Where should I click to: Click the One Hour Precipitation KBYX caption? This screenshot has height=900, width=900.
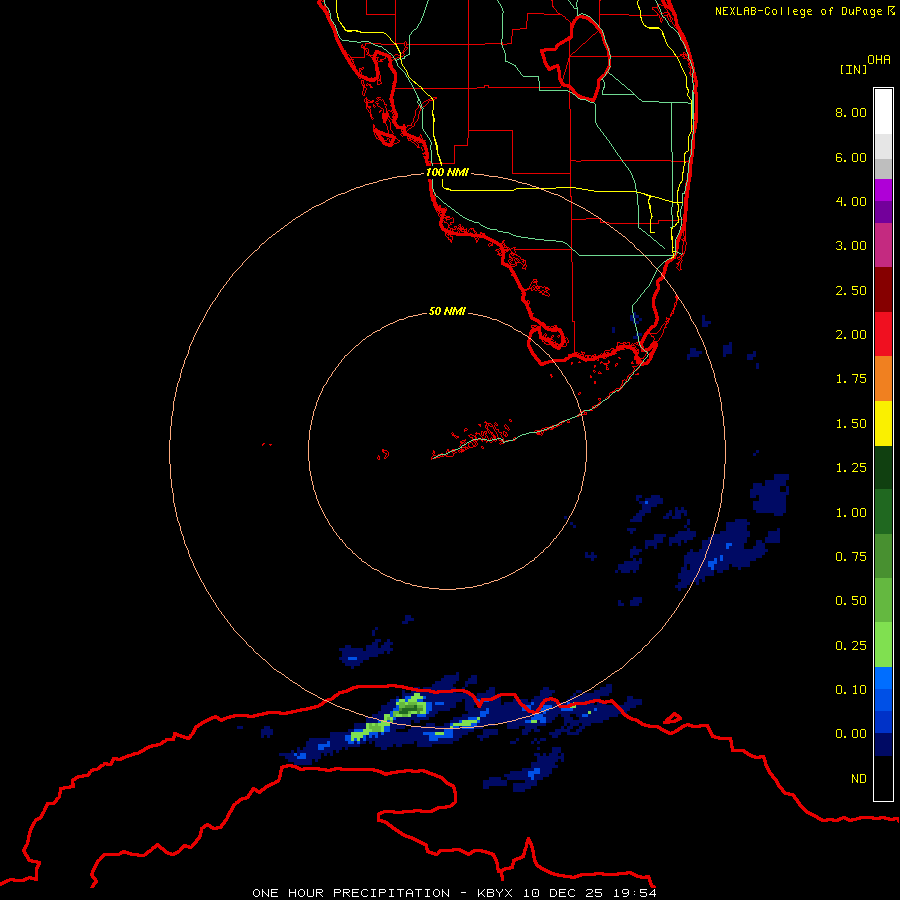454,893
